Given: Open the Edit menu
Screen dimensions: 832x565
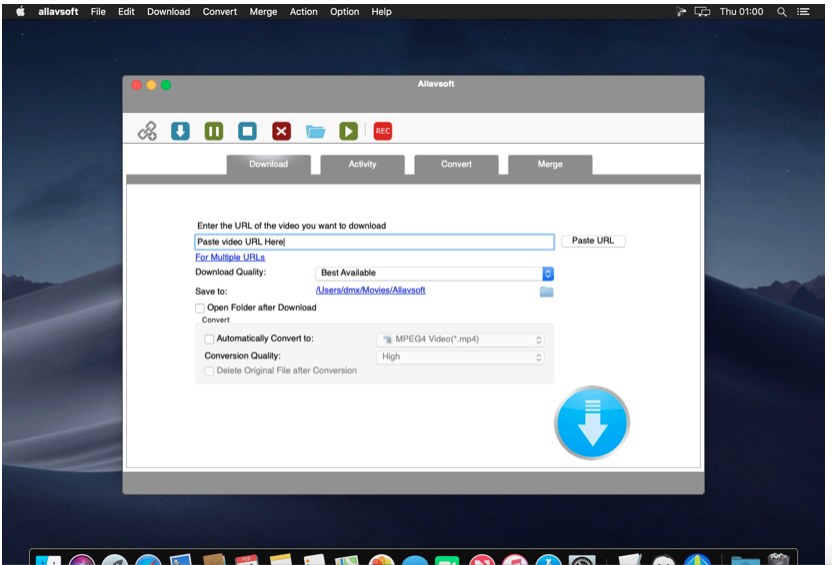Looking at the screenshot, I should point(126,12).
